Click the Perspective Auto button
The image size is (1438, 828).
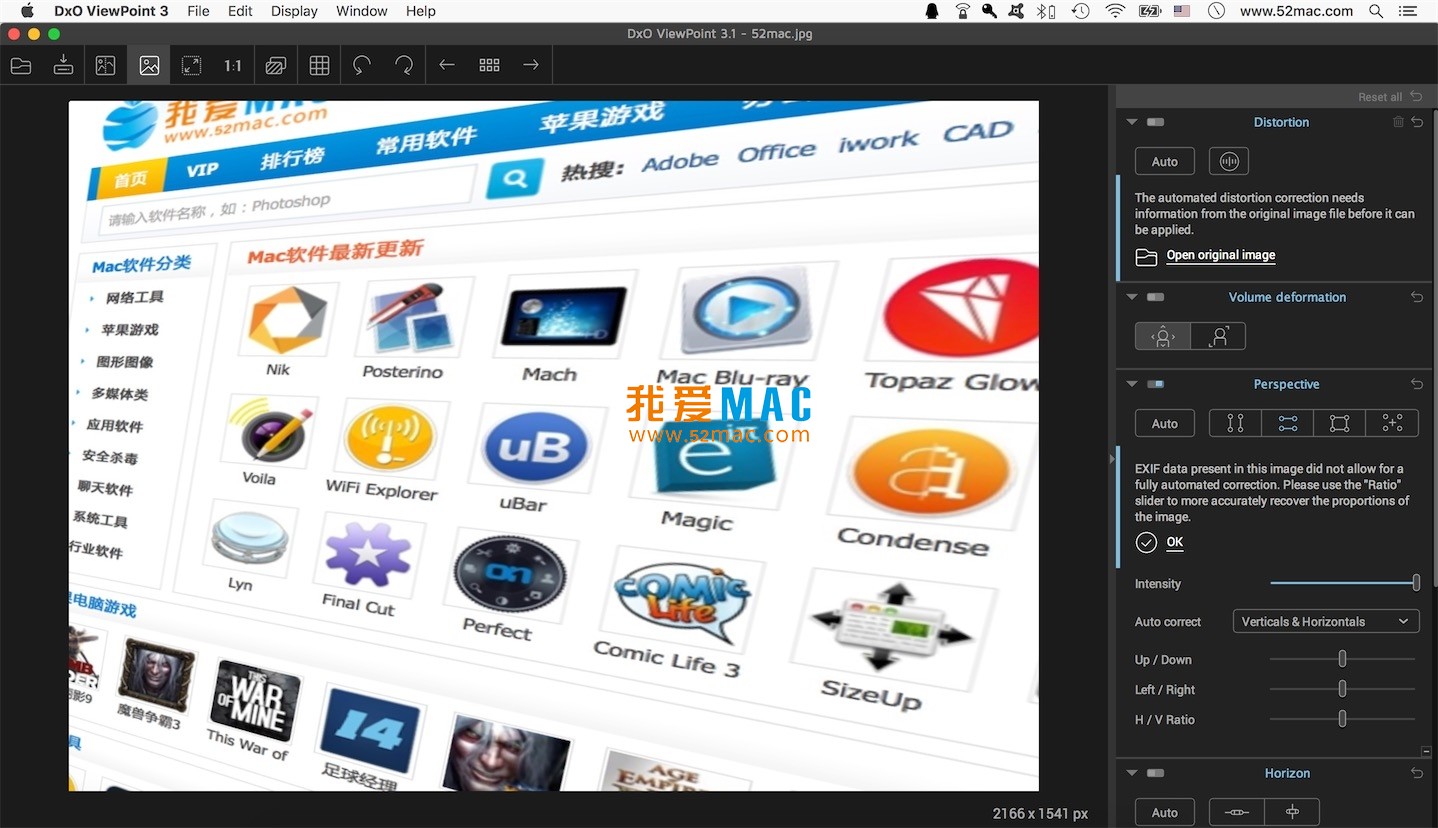click(x=1165, y=424)
